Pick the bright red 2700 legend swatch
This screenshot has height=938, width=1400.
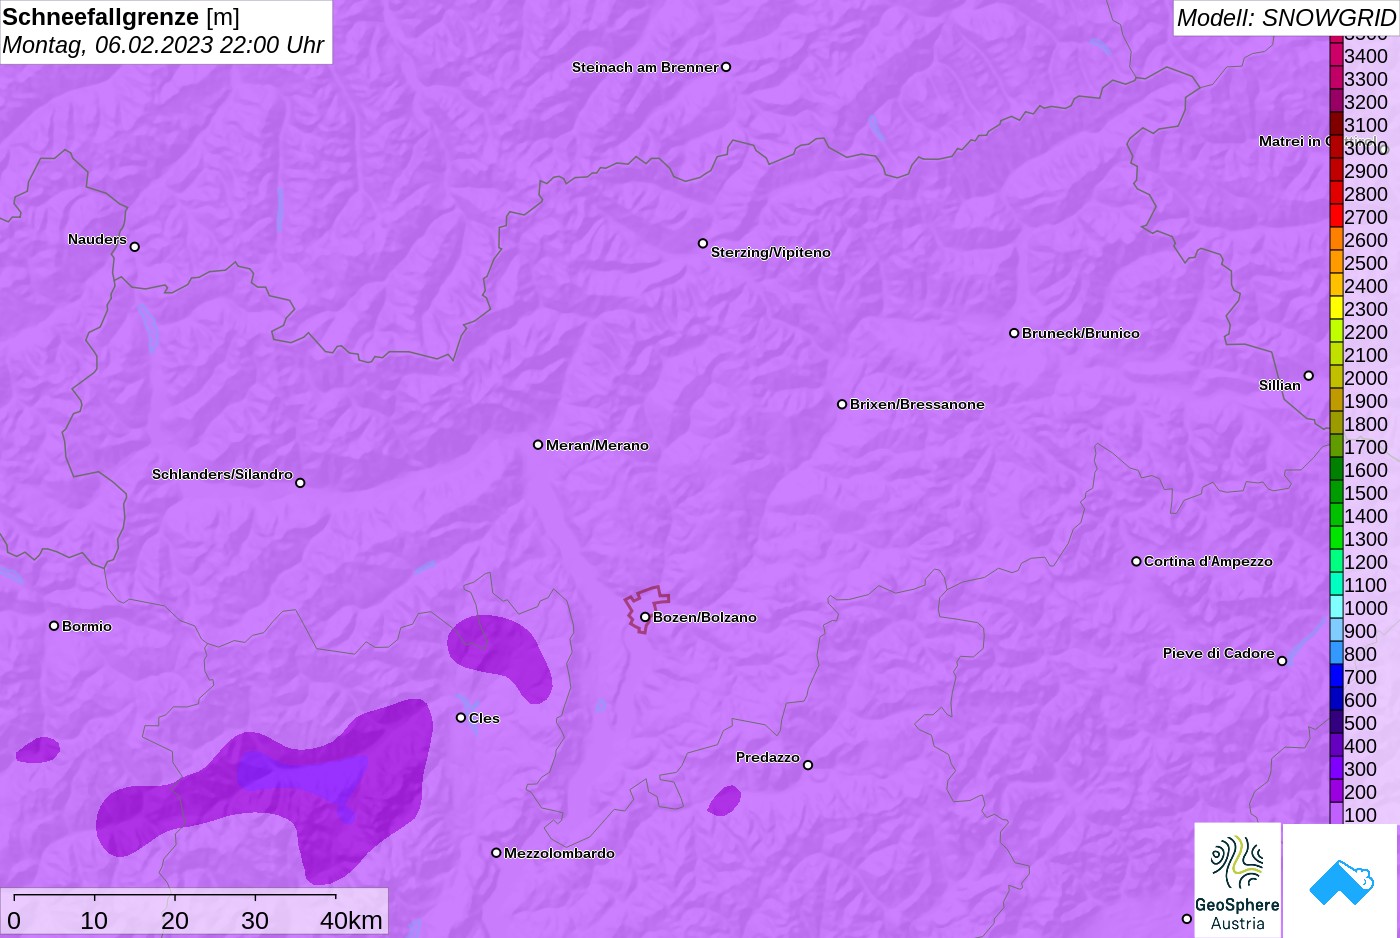point(1336,216)
